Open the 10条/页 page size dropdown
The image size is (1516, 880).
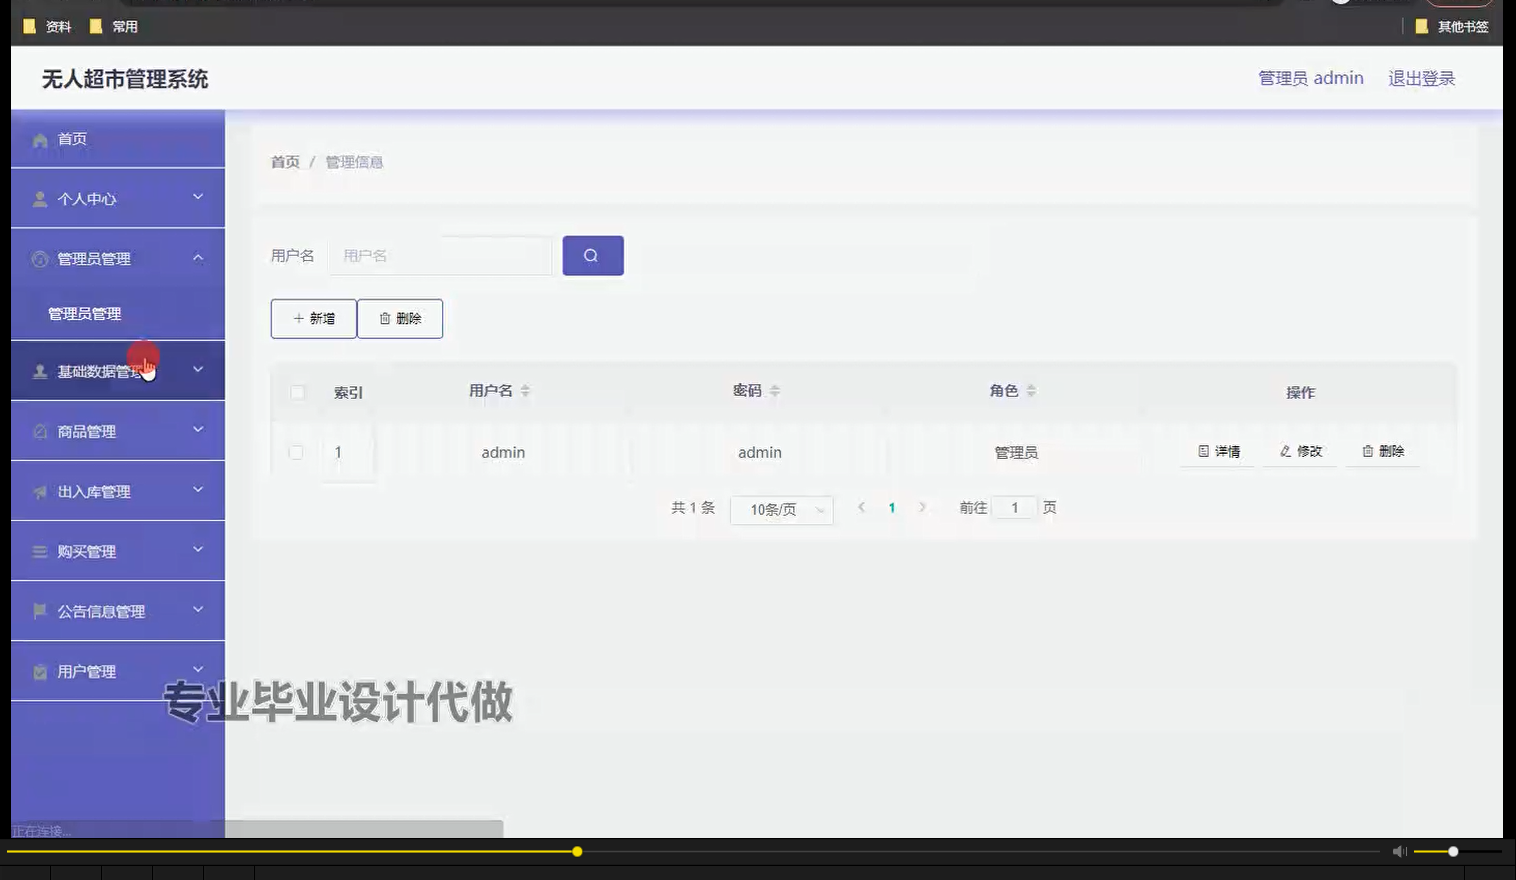[x=781, y=509]
